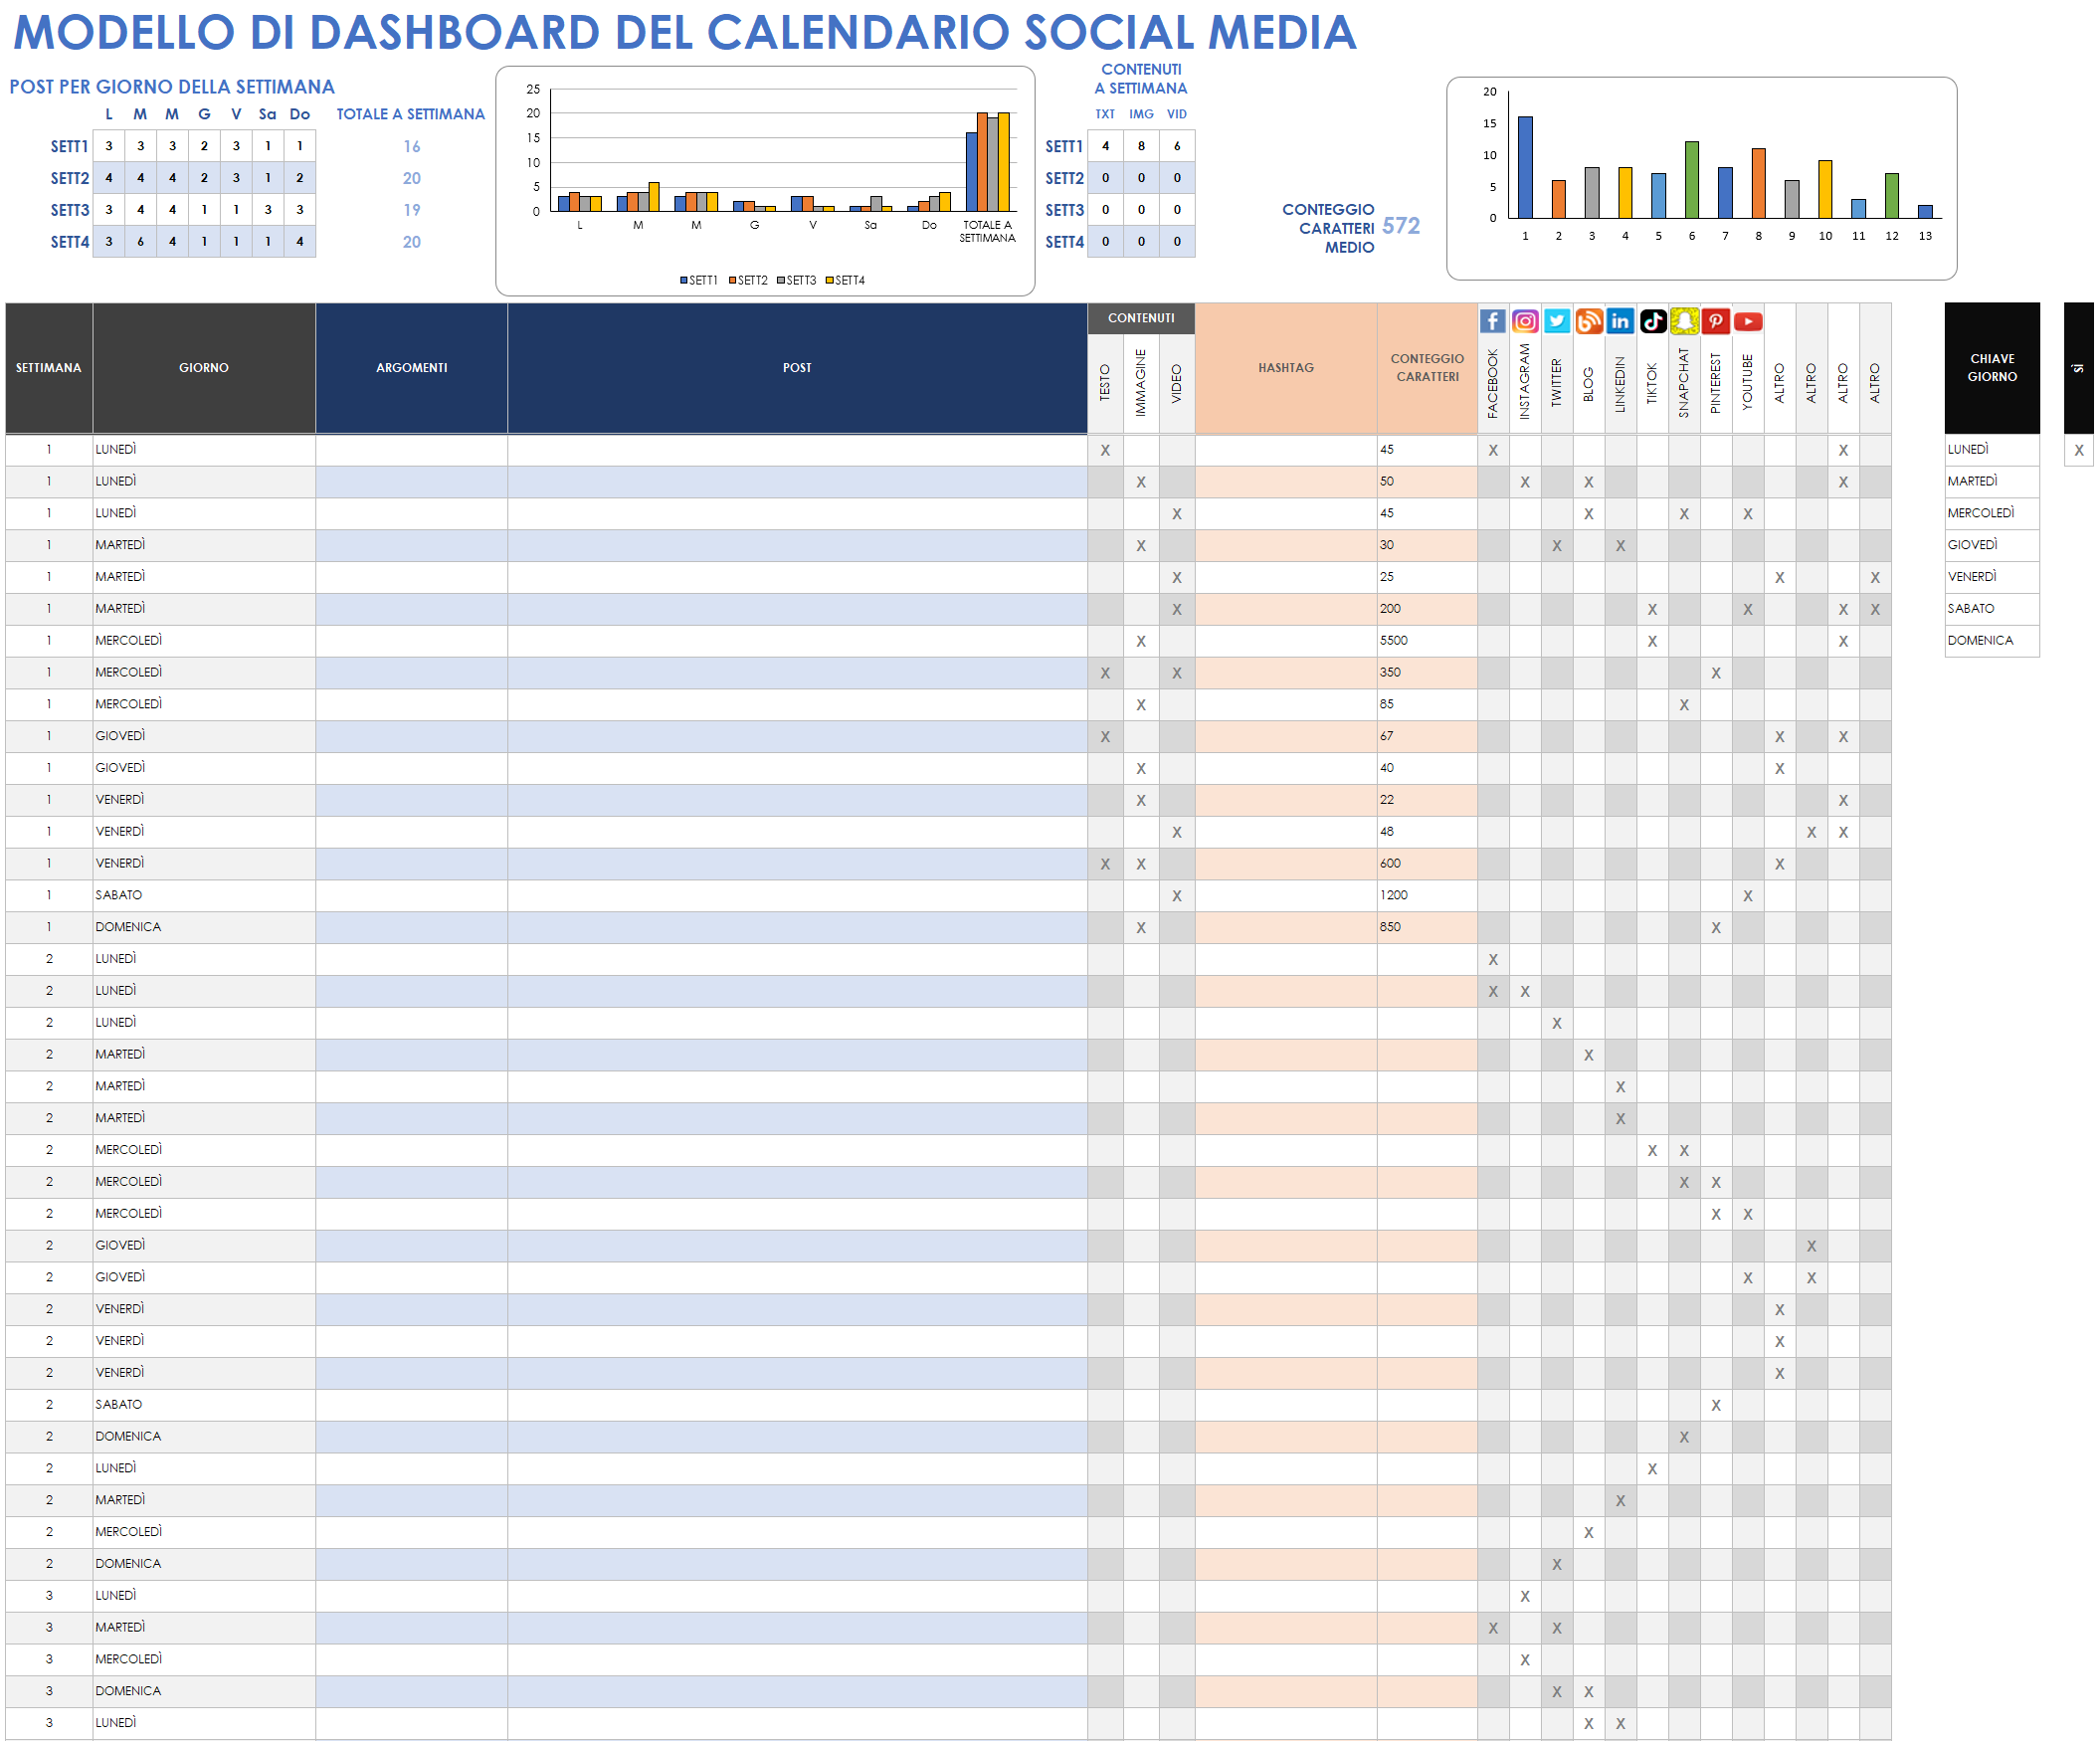Click the SETT1 weekly total 16

pos(412,147)
